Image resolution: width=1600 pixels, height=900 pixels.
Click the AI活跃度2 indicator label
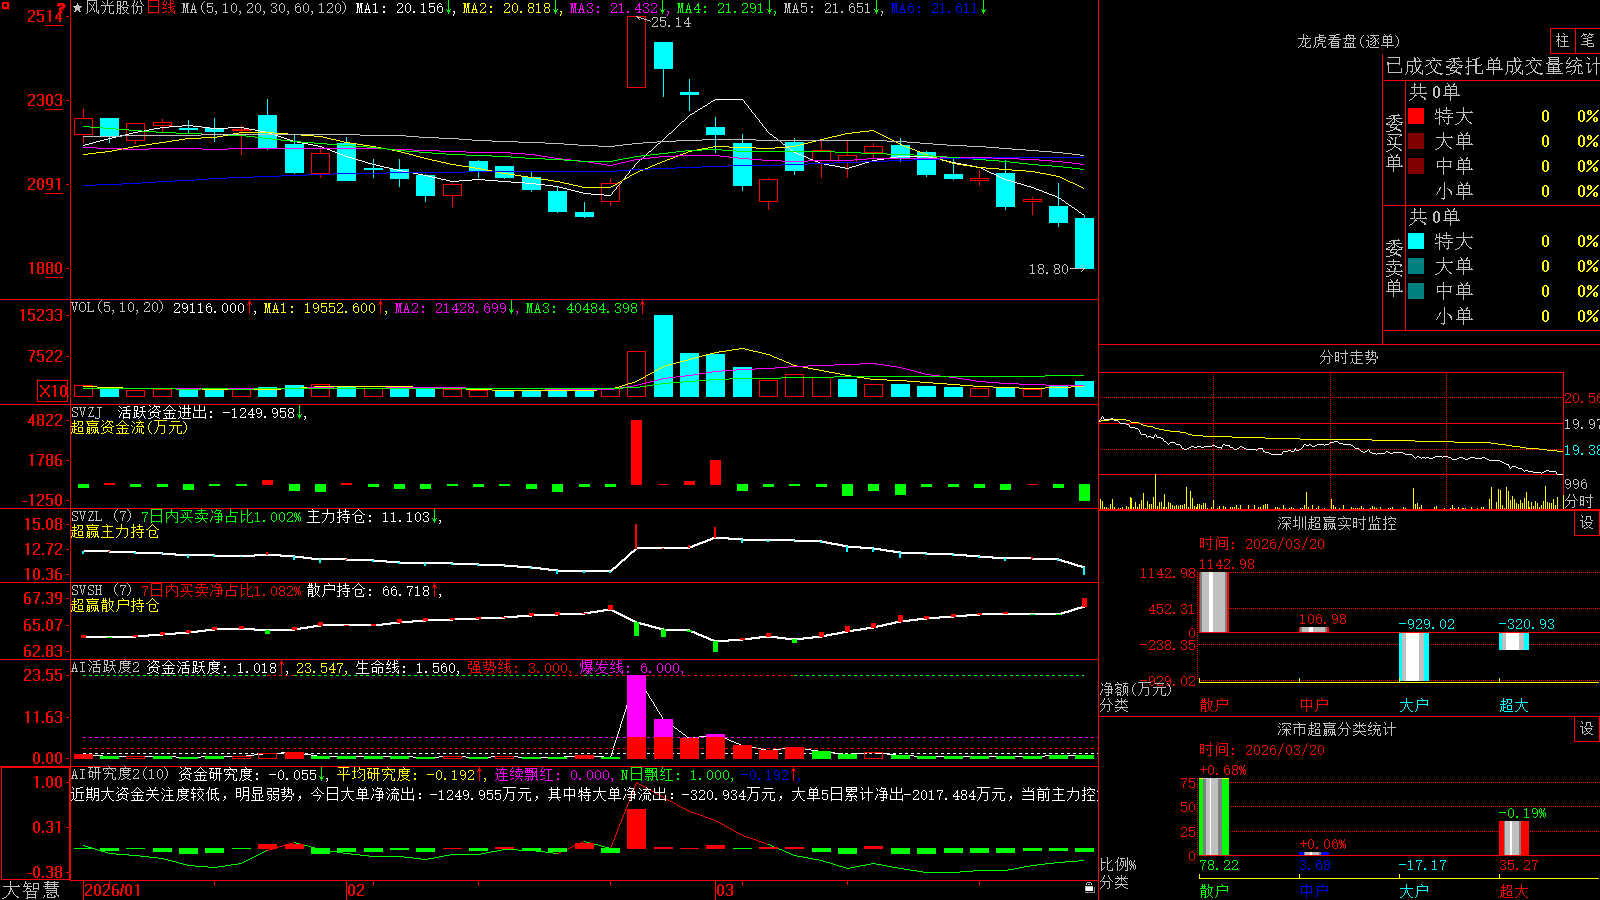coord(106,667)
